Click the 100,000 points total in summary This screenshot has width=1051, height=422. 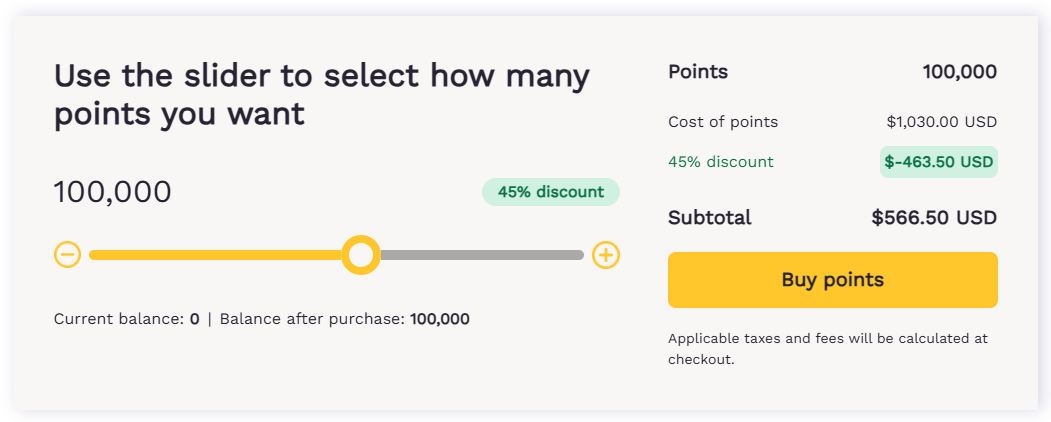(959, 72)
